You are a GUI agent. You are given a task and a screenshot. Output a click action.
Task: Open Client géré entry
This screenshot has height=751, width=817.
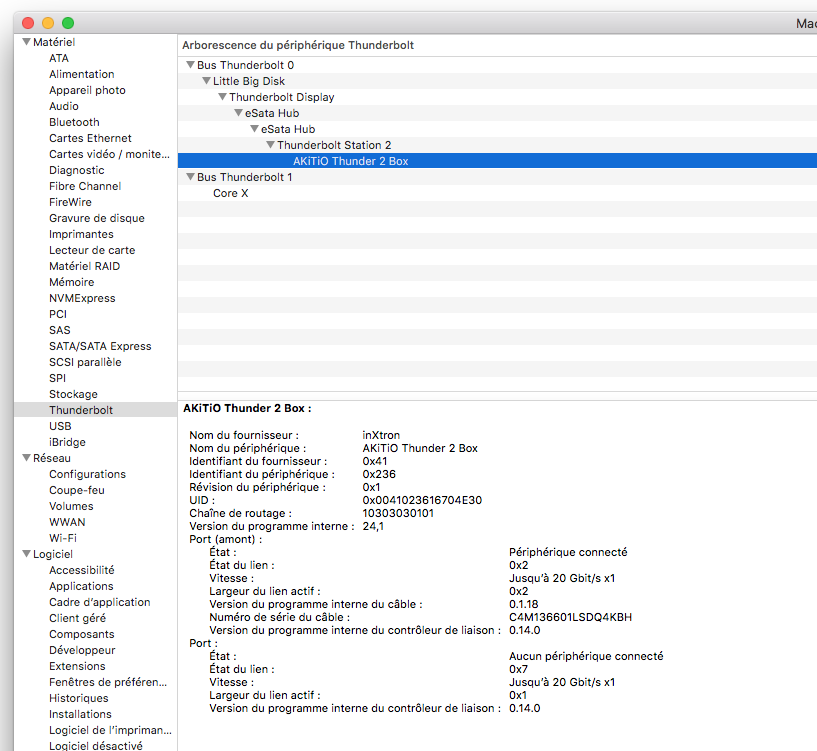(78, 618)
